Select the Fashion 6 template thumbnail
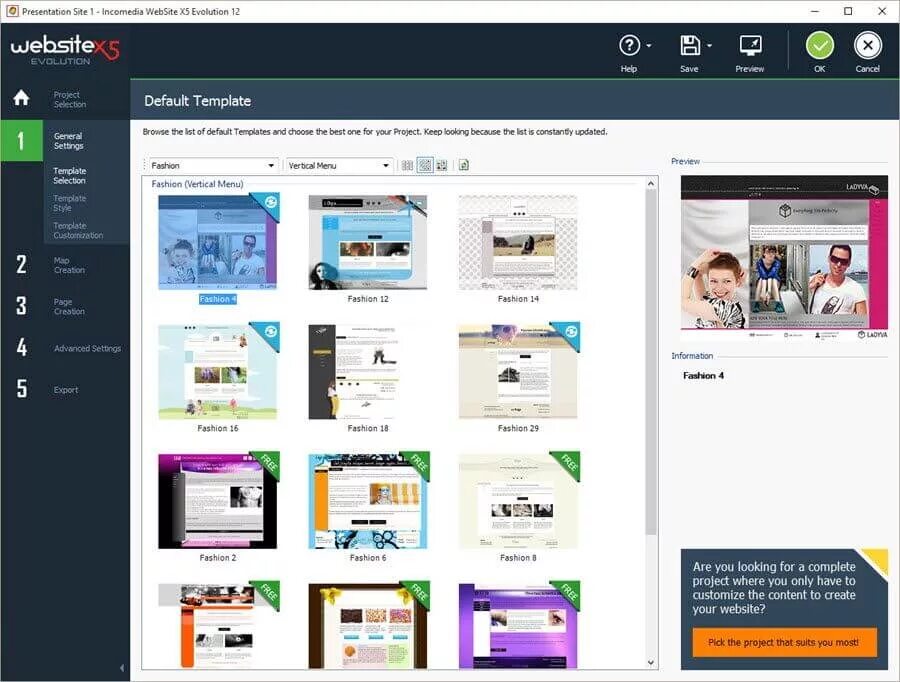The image size is (900, 682). click(368, 501)
